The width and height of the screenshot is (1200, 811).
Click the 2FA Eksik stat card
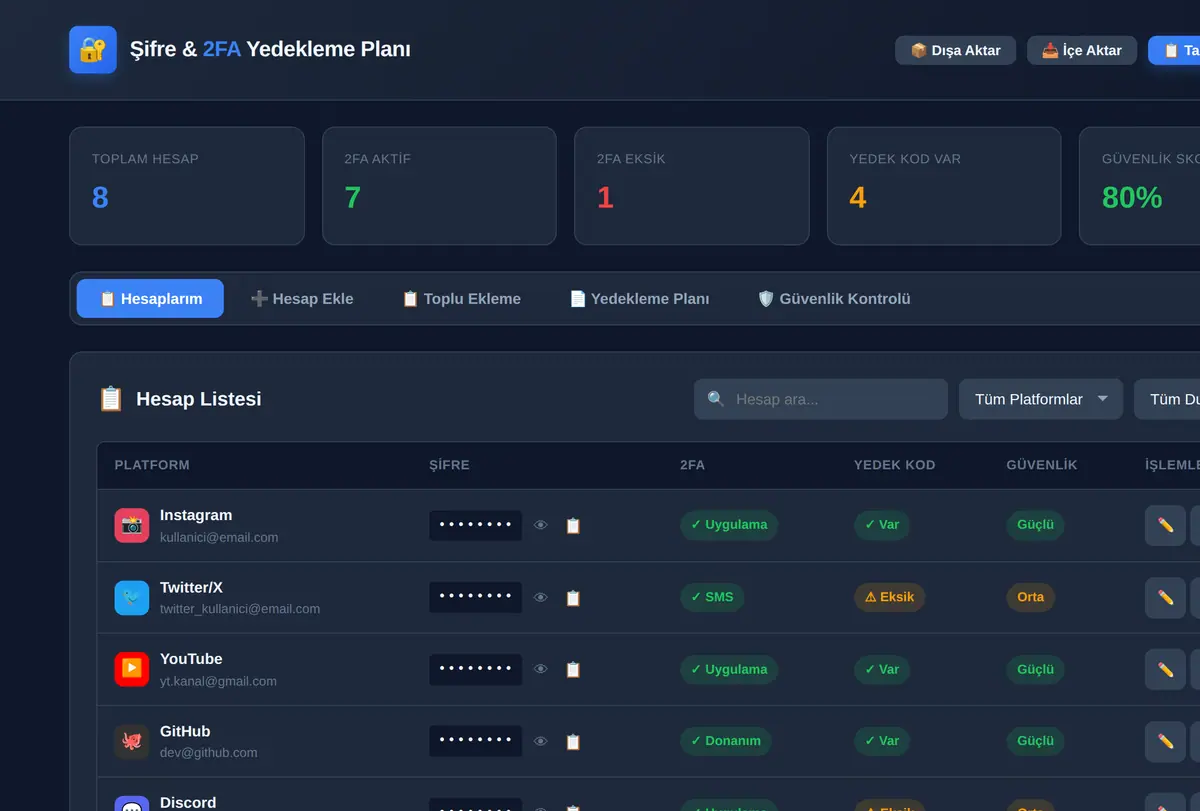[x=692, y=186]
